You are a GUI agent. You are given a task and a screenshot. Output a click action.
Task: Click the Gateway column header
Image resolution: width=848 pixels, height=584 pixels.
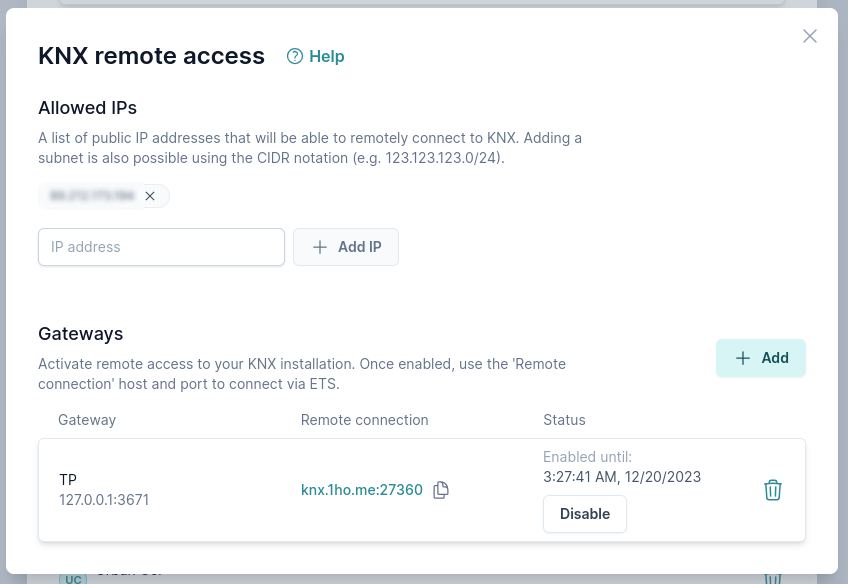[x=87, y=420]
